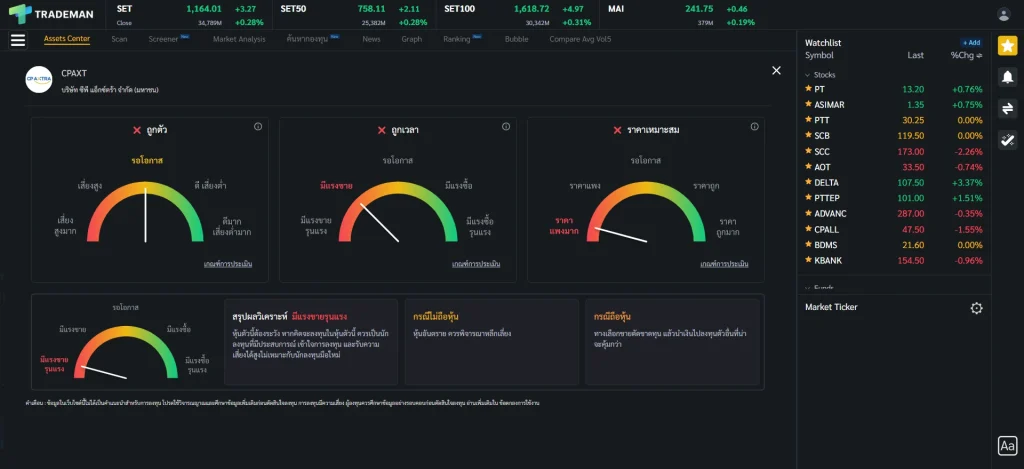Viewport: 1024px width, 469px height.
Task: Toggle the star beside KBANK
Action: [808, 260]
